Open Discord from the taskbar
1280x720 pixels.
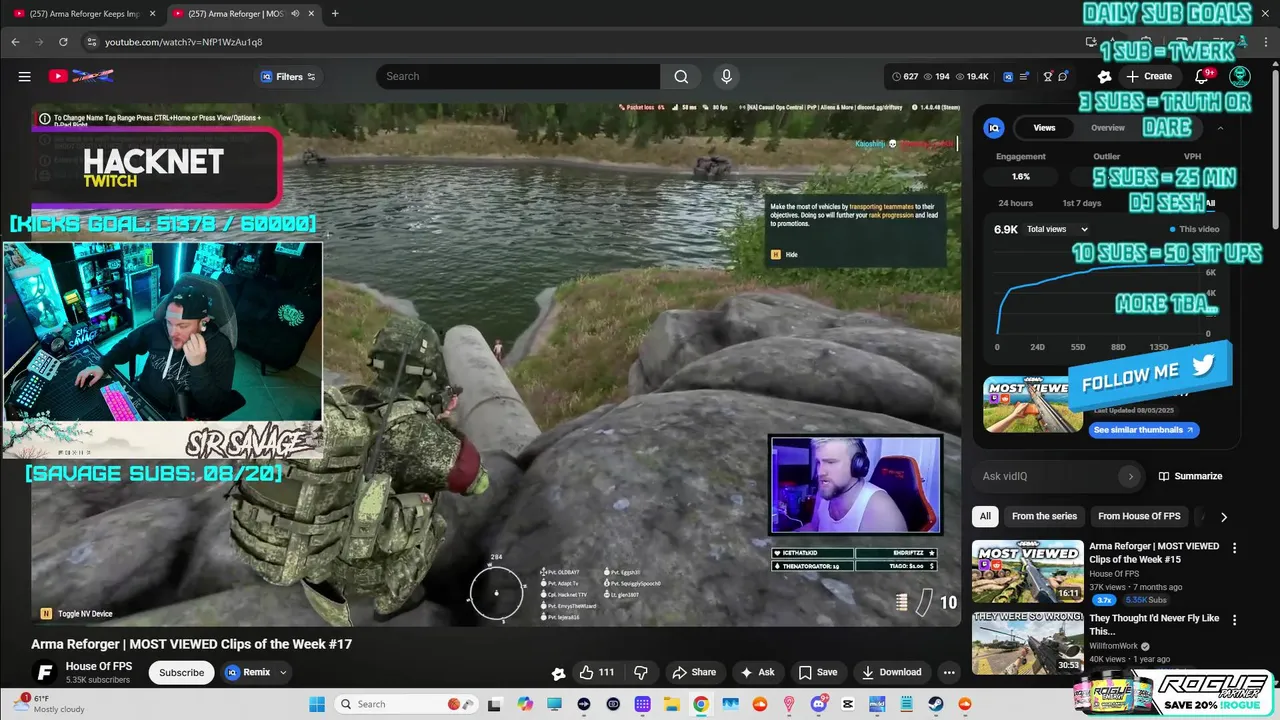pyautogui.click(x=819, y=704)
